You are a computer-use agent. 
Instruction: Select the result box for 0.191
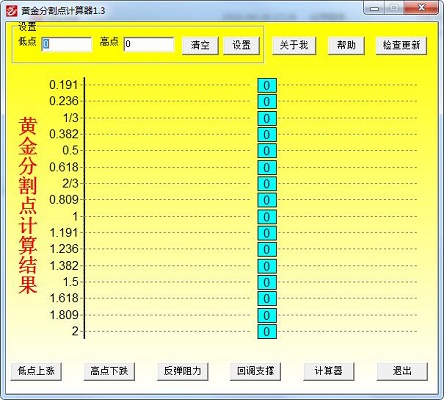[x=267, y=86]
